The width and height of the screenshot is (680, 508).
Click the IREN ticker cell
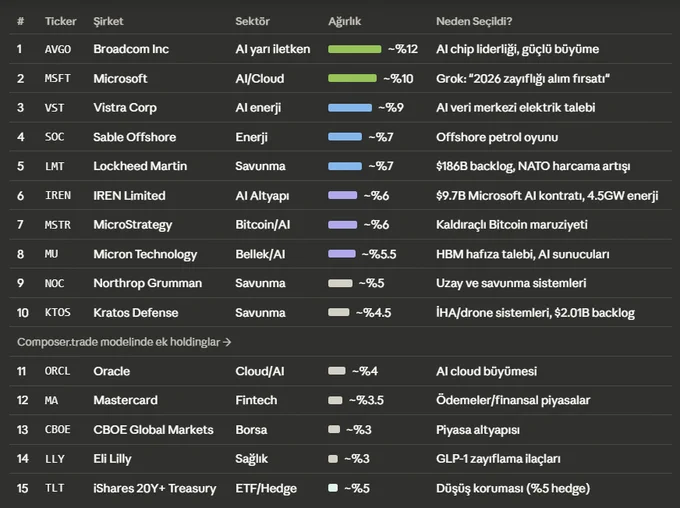58,196
